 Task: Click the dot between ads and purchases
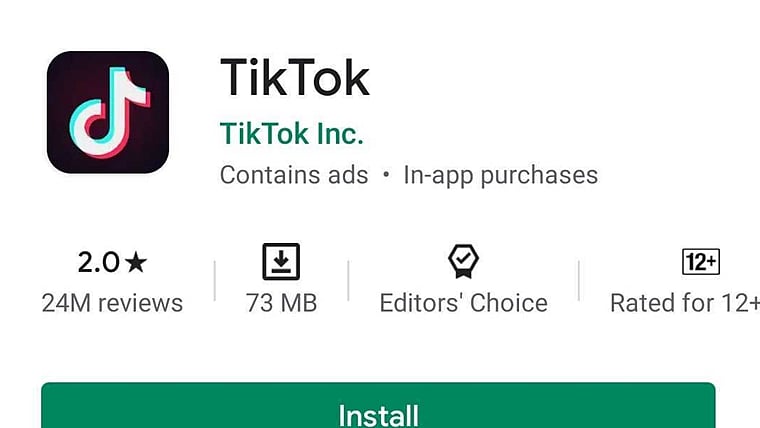[386, 174]
